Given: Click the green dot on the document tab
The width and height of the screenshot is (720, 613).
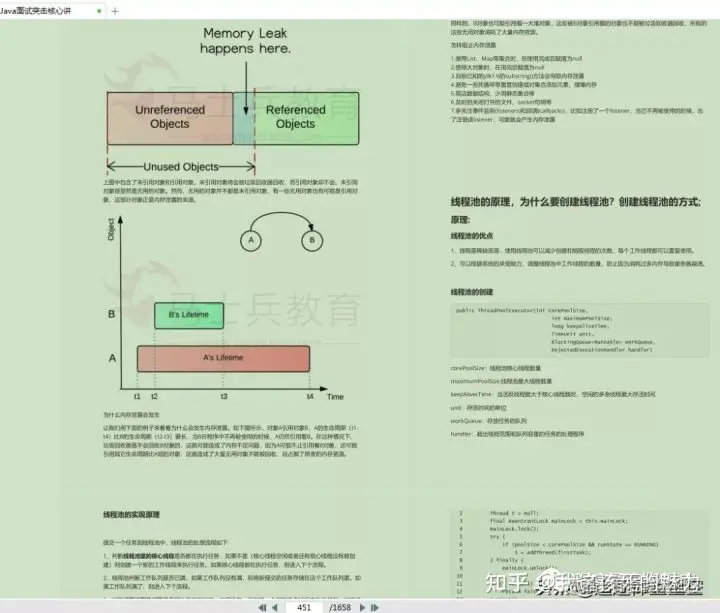Looking at the screenshot, I should point(99,11).
